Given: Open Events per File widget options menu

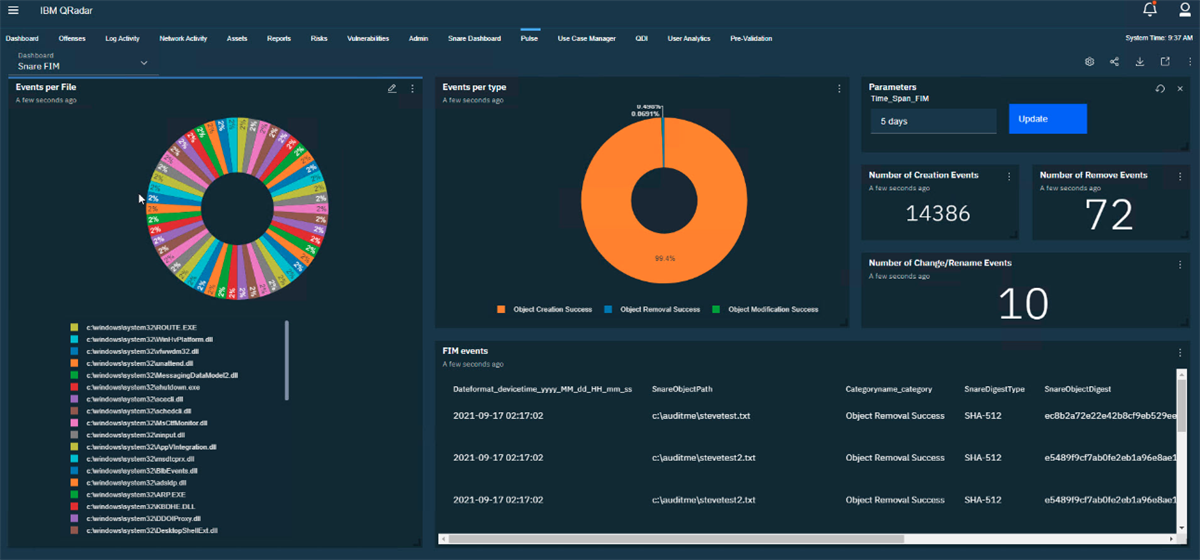Looking at the screenshot, I should click(413, 89).
